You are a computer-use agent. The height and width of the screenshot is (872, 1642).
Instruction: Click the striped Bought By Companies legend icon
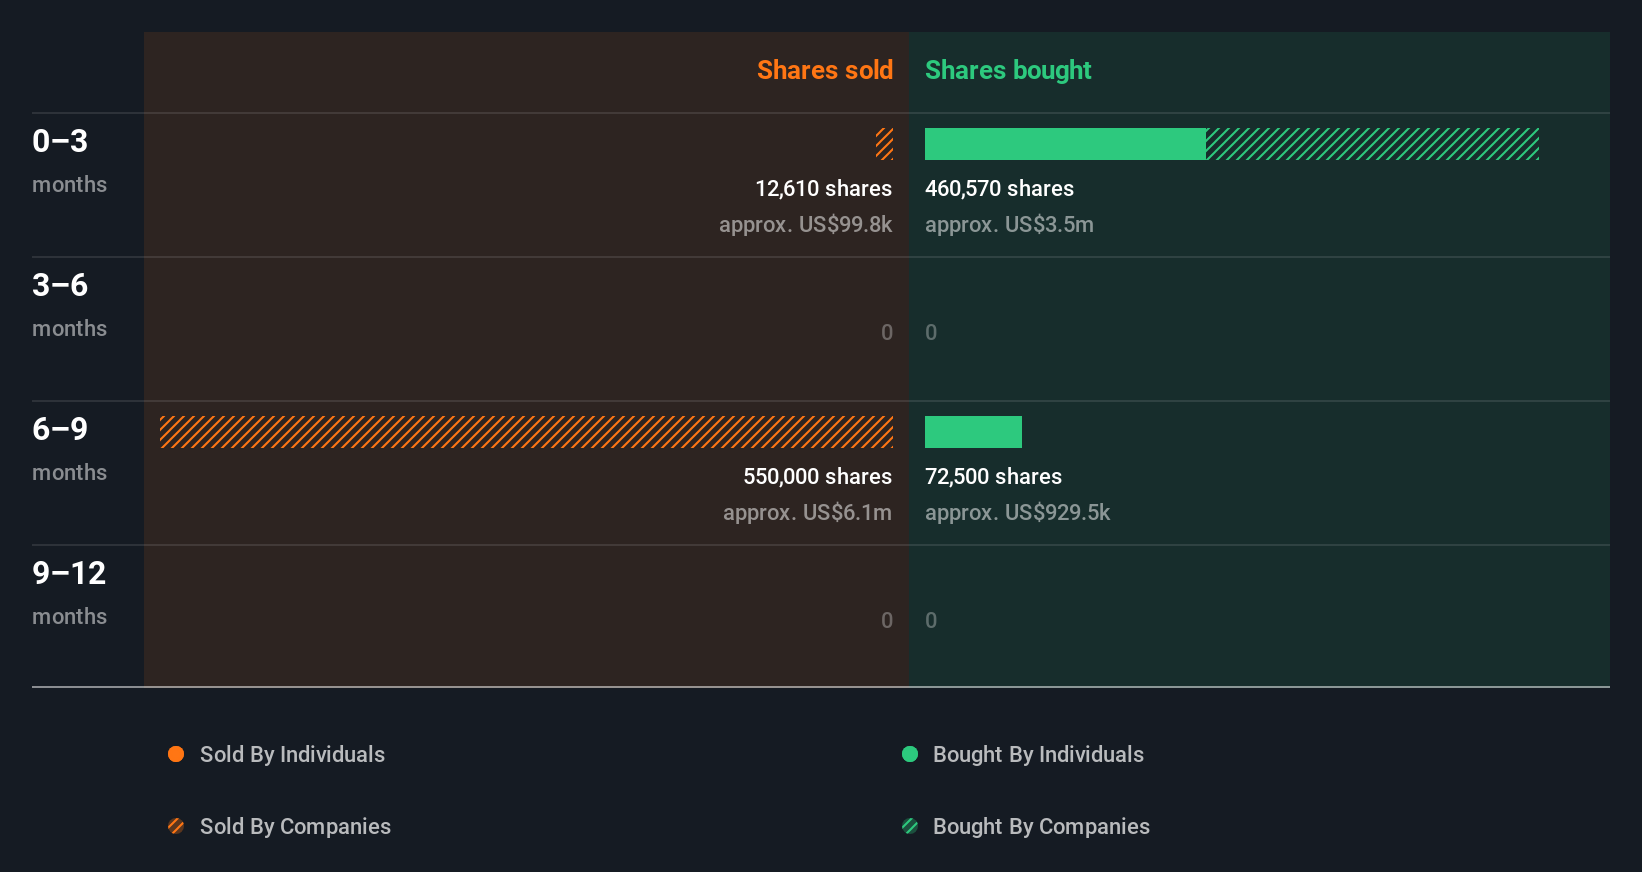click(910, 826)
